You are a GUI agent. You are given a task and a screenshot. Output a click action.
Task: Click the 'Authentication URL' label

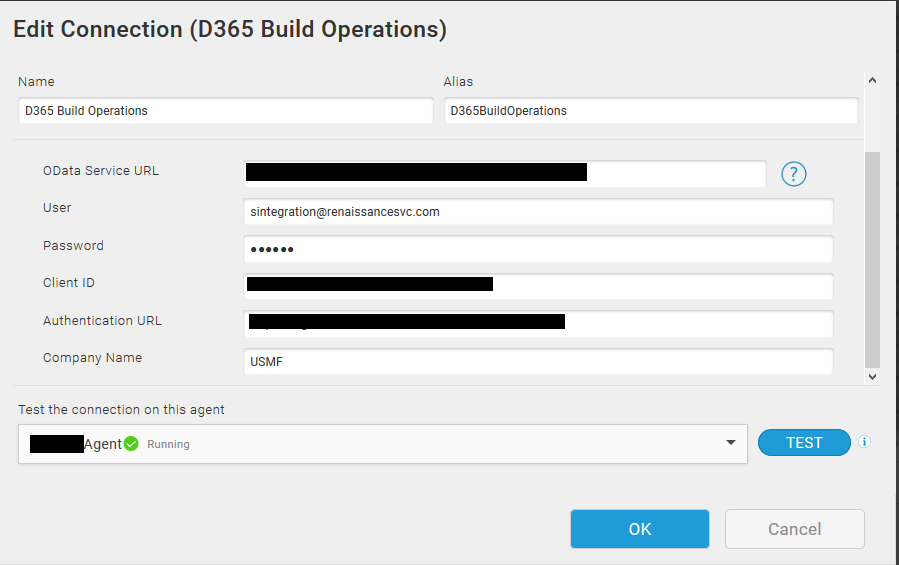click(x=102, y=320)
